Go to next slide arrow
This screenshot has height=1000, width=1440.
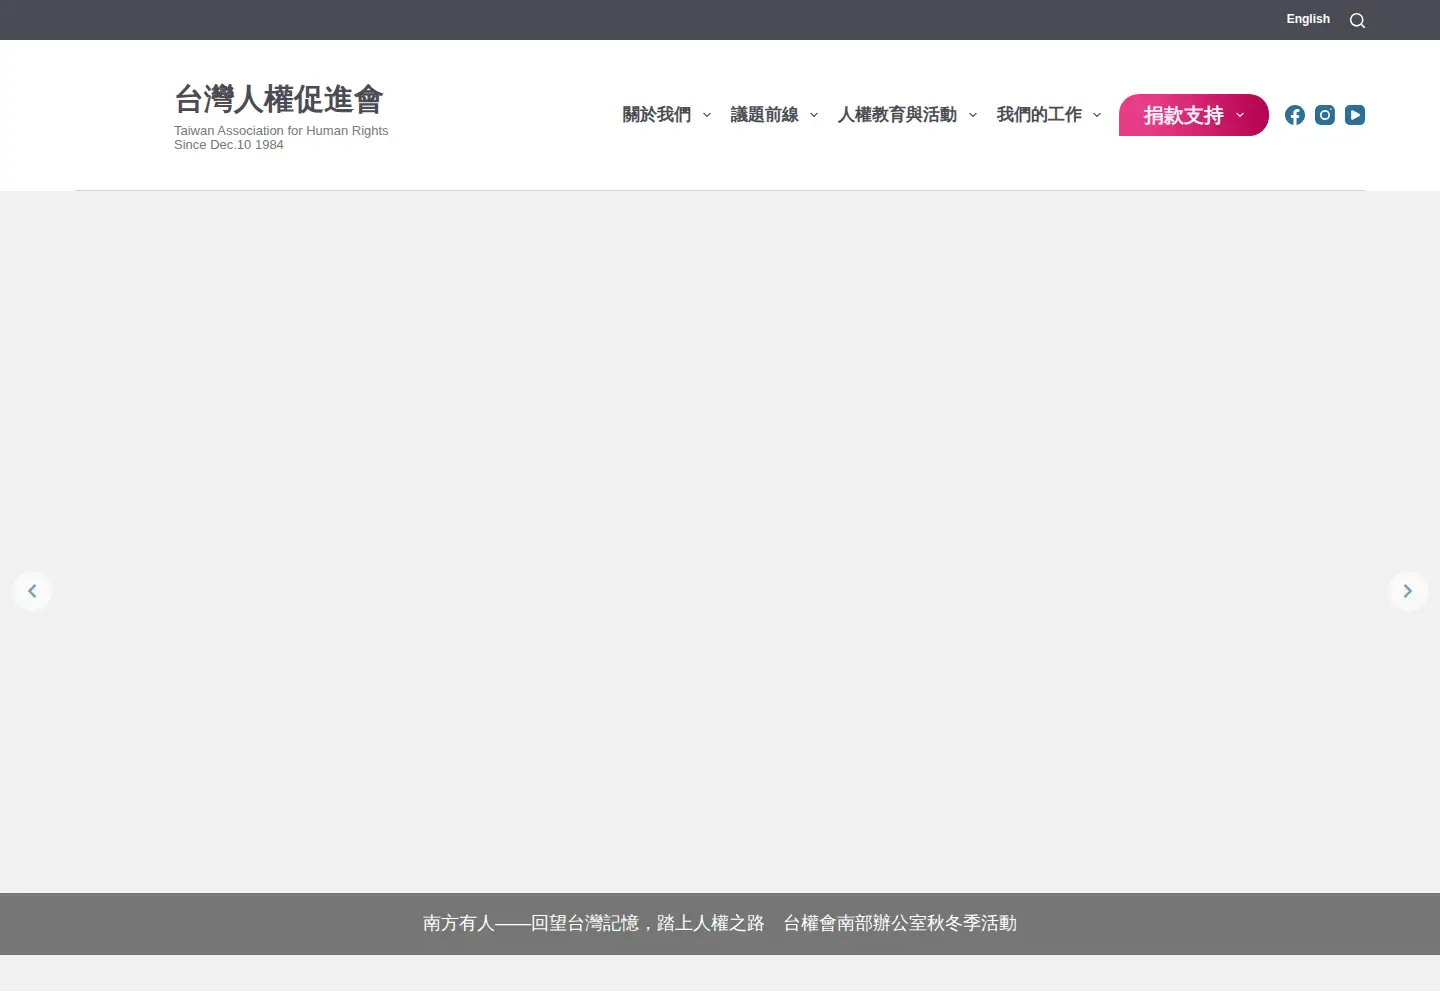coord(1408,591)
